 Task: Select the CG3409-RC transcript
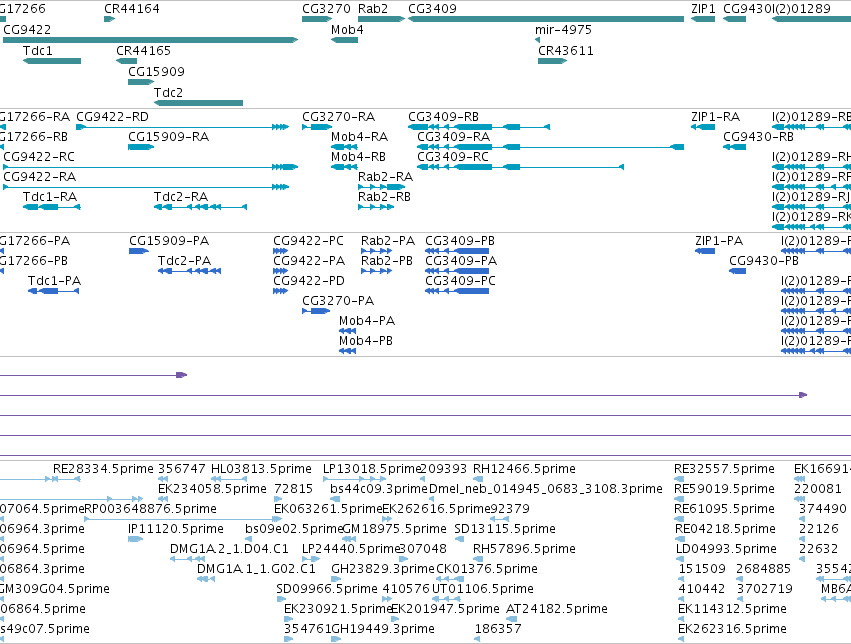click(520, 167)
